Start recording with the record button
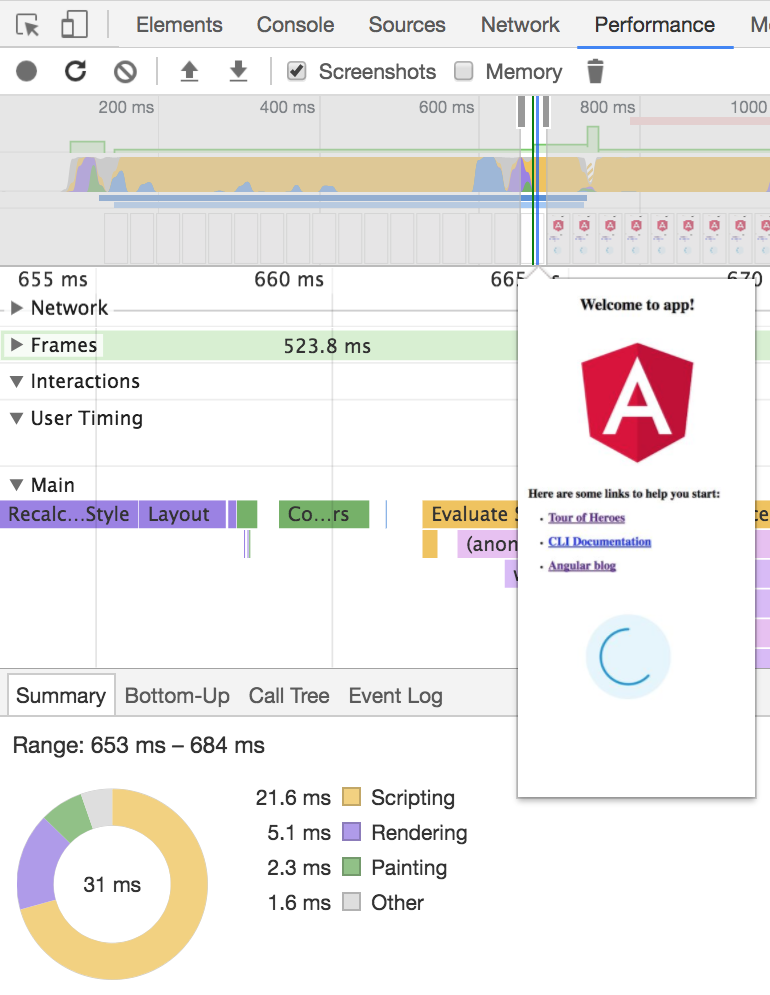The image size is (770, 995). 27,71
